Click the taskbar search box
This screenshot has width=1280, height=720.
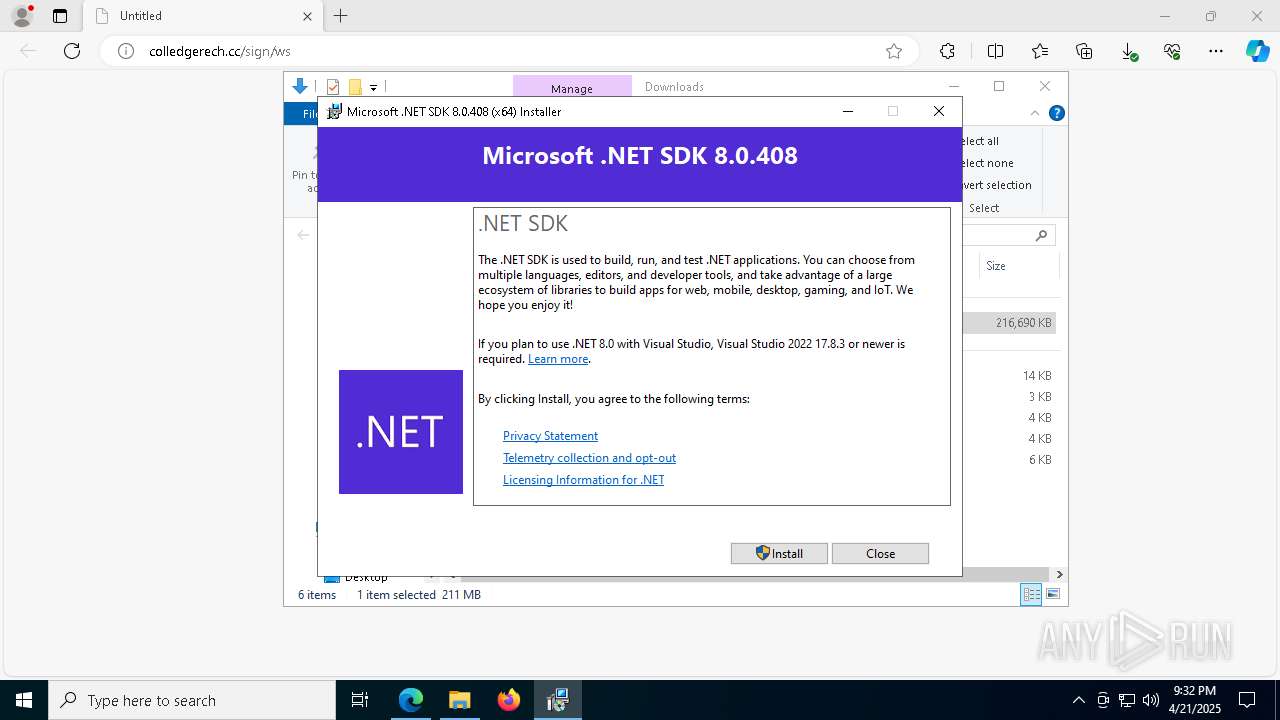pyautogui.click(x=192, y=700)
